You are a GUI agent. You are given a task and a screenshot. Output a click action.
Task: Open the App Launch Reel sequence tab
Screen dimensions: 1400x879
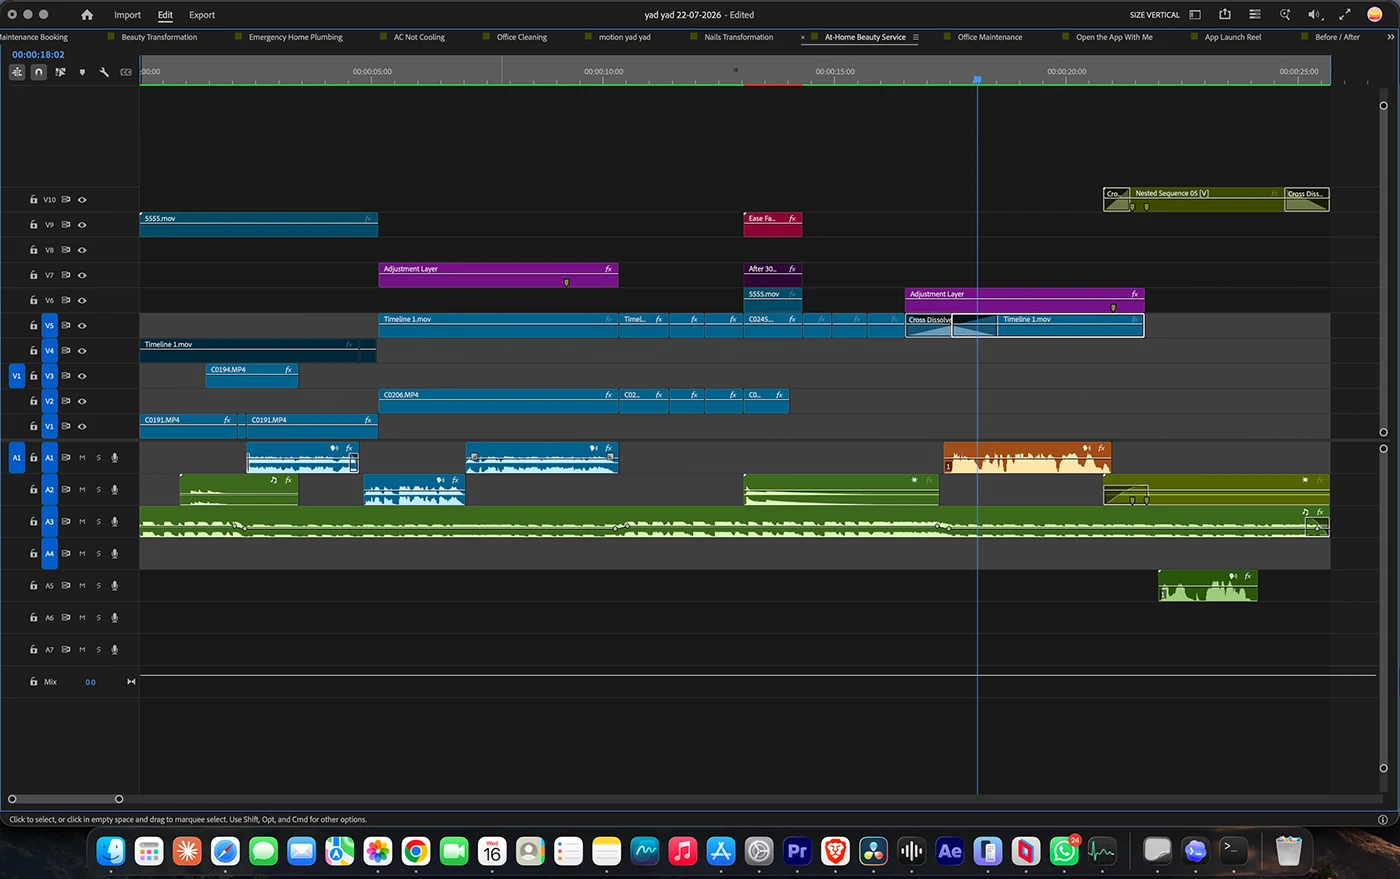click(x=1233, y=37)
